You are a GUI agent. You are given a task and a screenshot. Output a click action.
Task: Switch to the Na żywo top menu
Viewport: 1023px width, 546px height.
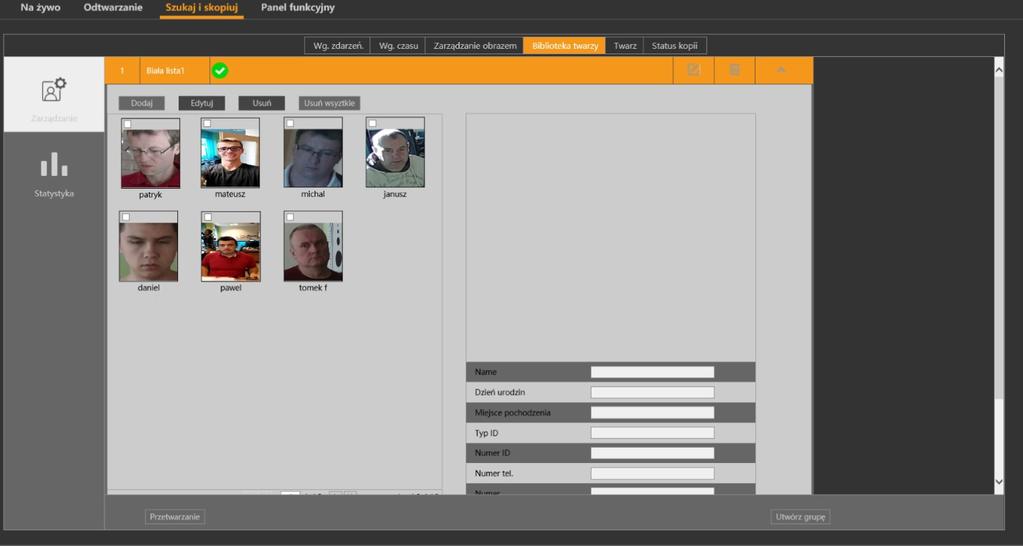tap(40, 8)
